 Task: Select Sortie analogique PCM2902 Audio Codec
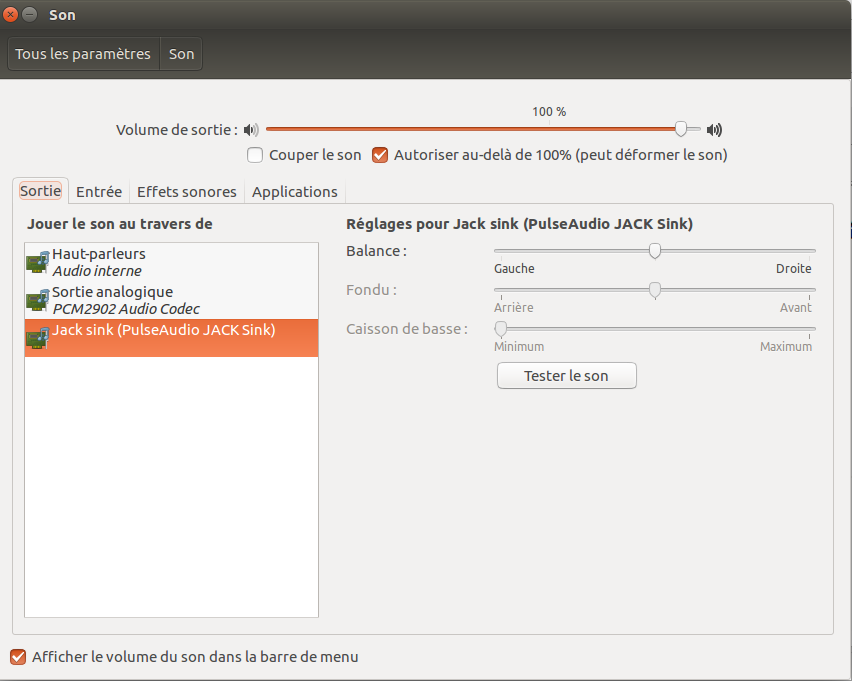coord(171,301)
